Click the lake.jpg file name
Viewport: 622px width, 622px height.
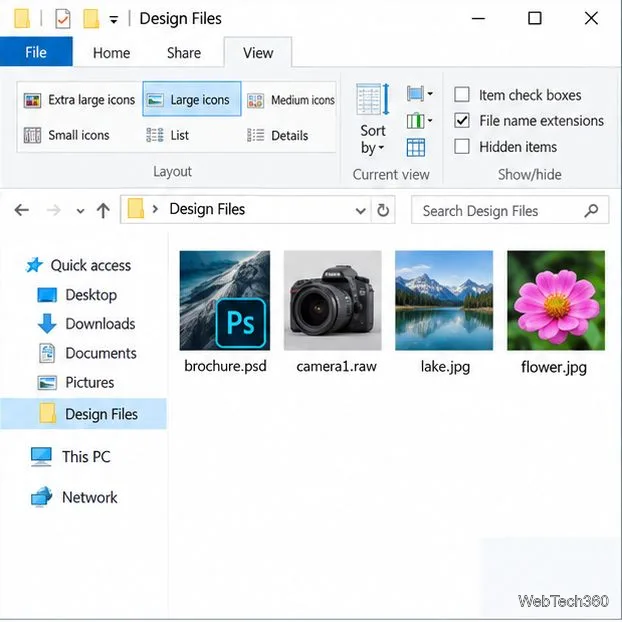click(x=445, y=367)
